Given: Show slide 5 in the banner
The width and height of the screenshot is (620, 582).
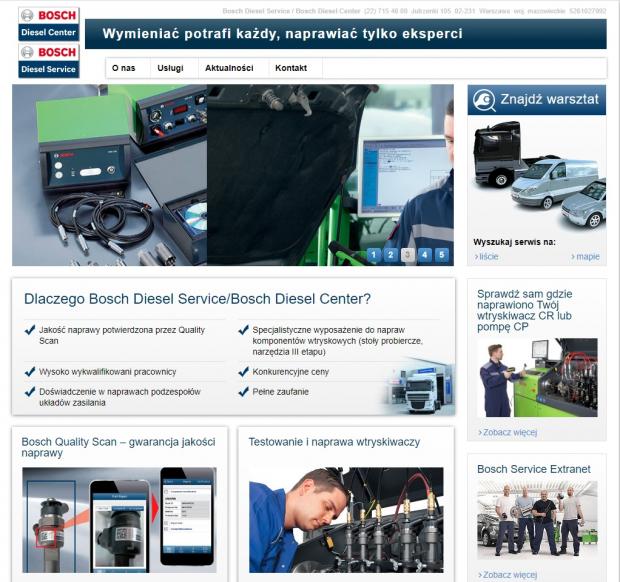Looking at the screenshot, I should click(x=442, y=255).
